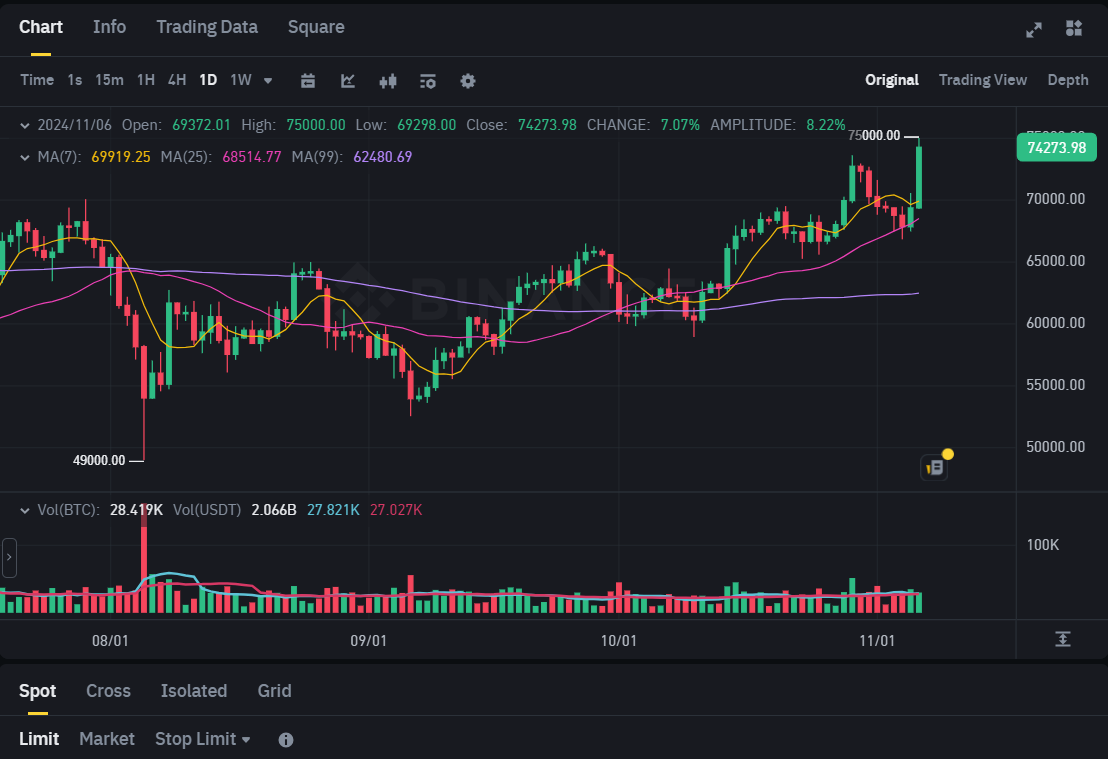
Task: Open the multi-chart grid layout icon
Action: [1074, 28]
